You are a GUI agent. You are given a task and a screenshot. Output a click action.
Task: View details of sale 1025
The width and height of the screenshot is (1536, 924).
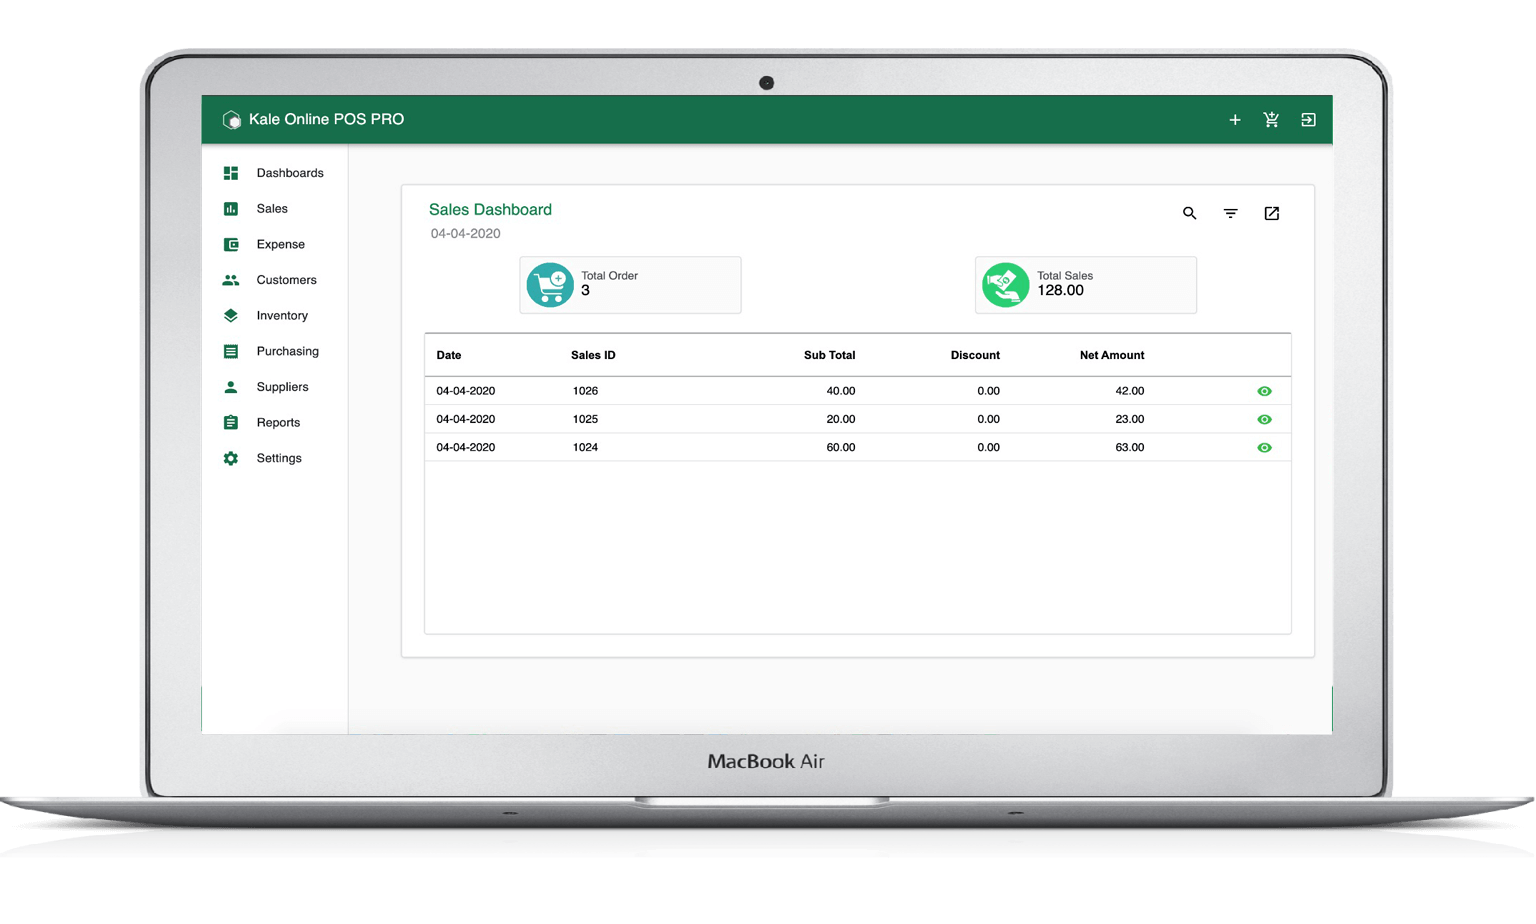pyautogui.click(x=1264, y=419)
